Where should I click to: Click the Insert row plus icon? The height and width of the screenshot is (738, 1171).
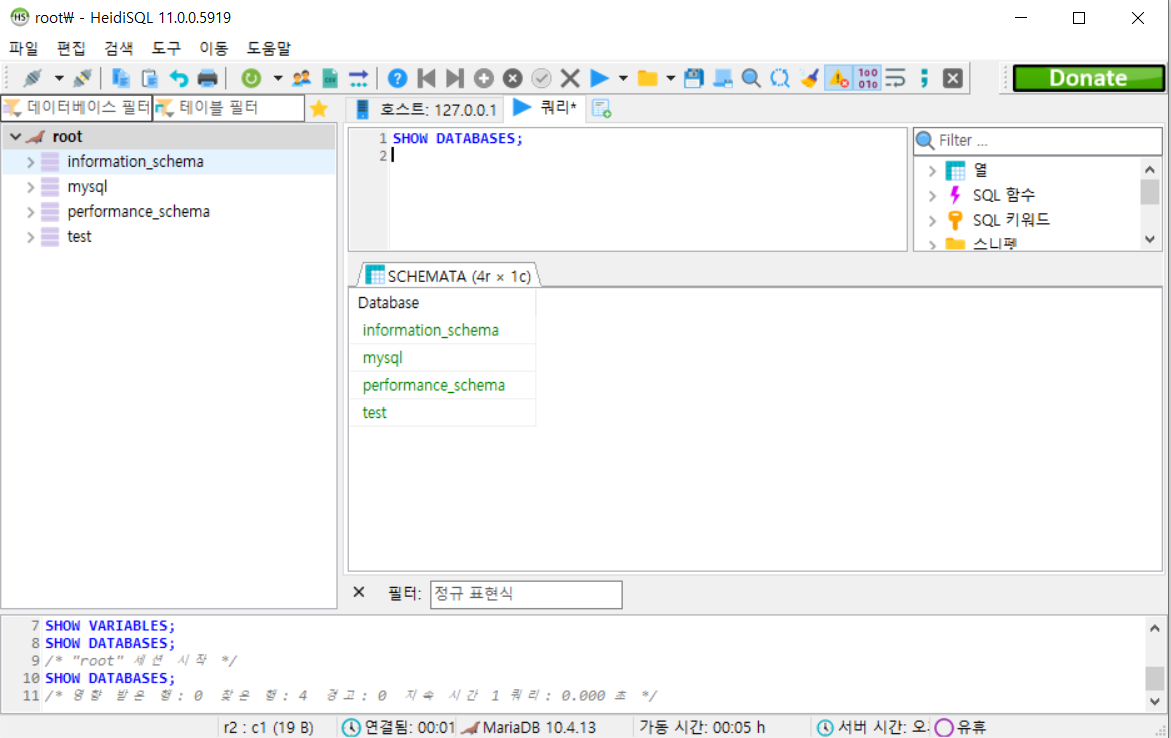[484, 78]
